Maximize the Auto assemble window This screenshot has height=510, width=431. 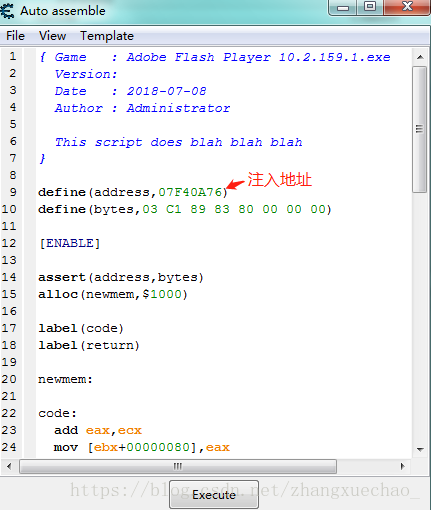pyautogui.click(x=370, y=7)
